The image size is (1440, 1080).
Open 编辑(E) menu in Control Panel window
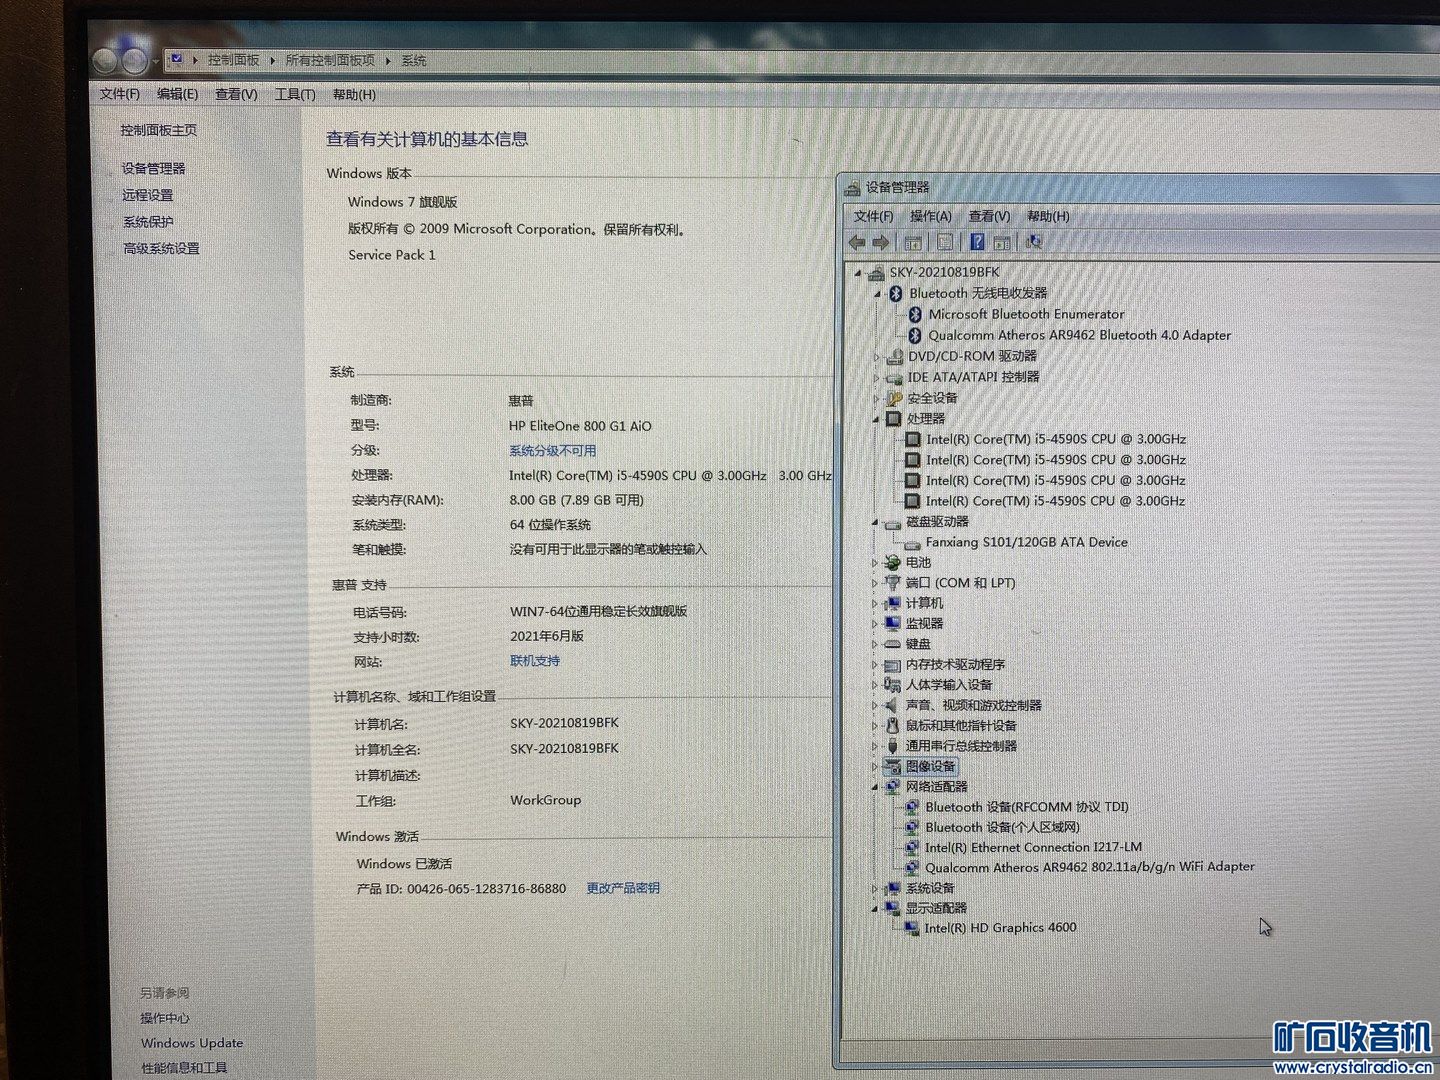(x=177, y=94)
